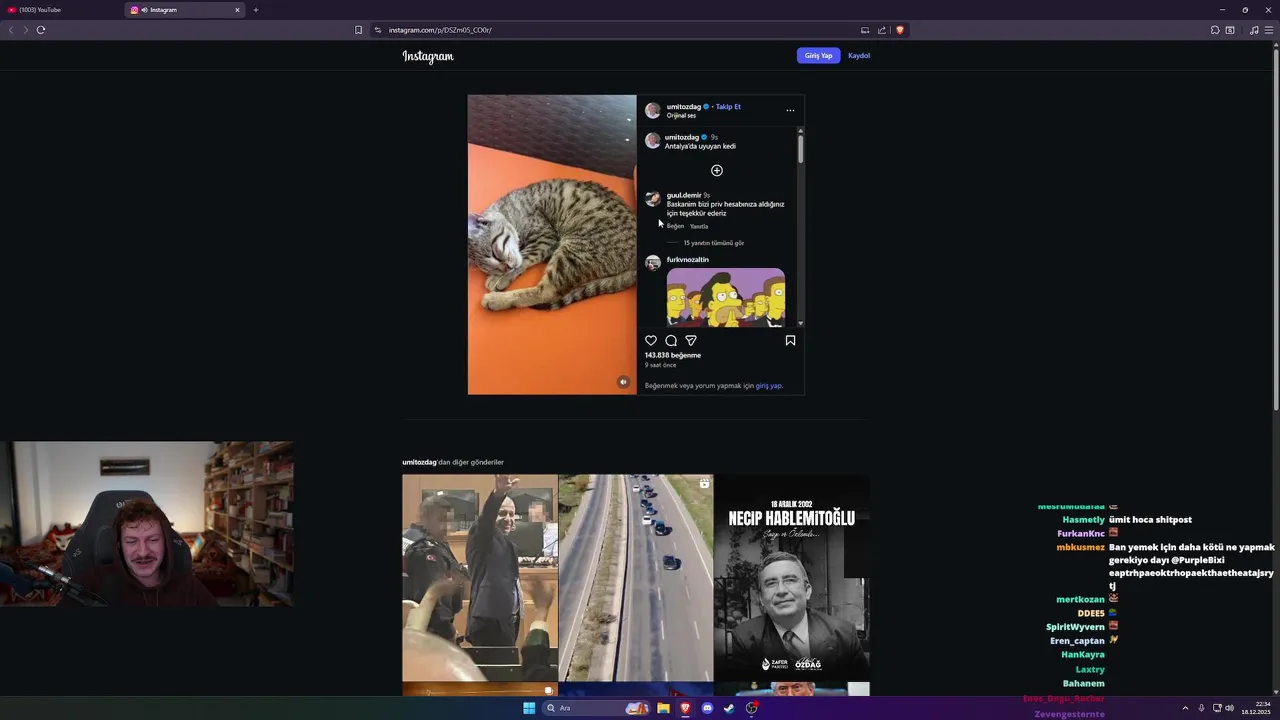
Task: Open guul.demir commenter profile
Action: (x=684, y=196)
